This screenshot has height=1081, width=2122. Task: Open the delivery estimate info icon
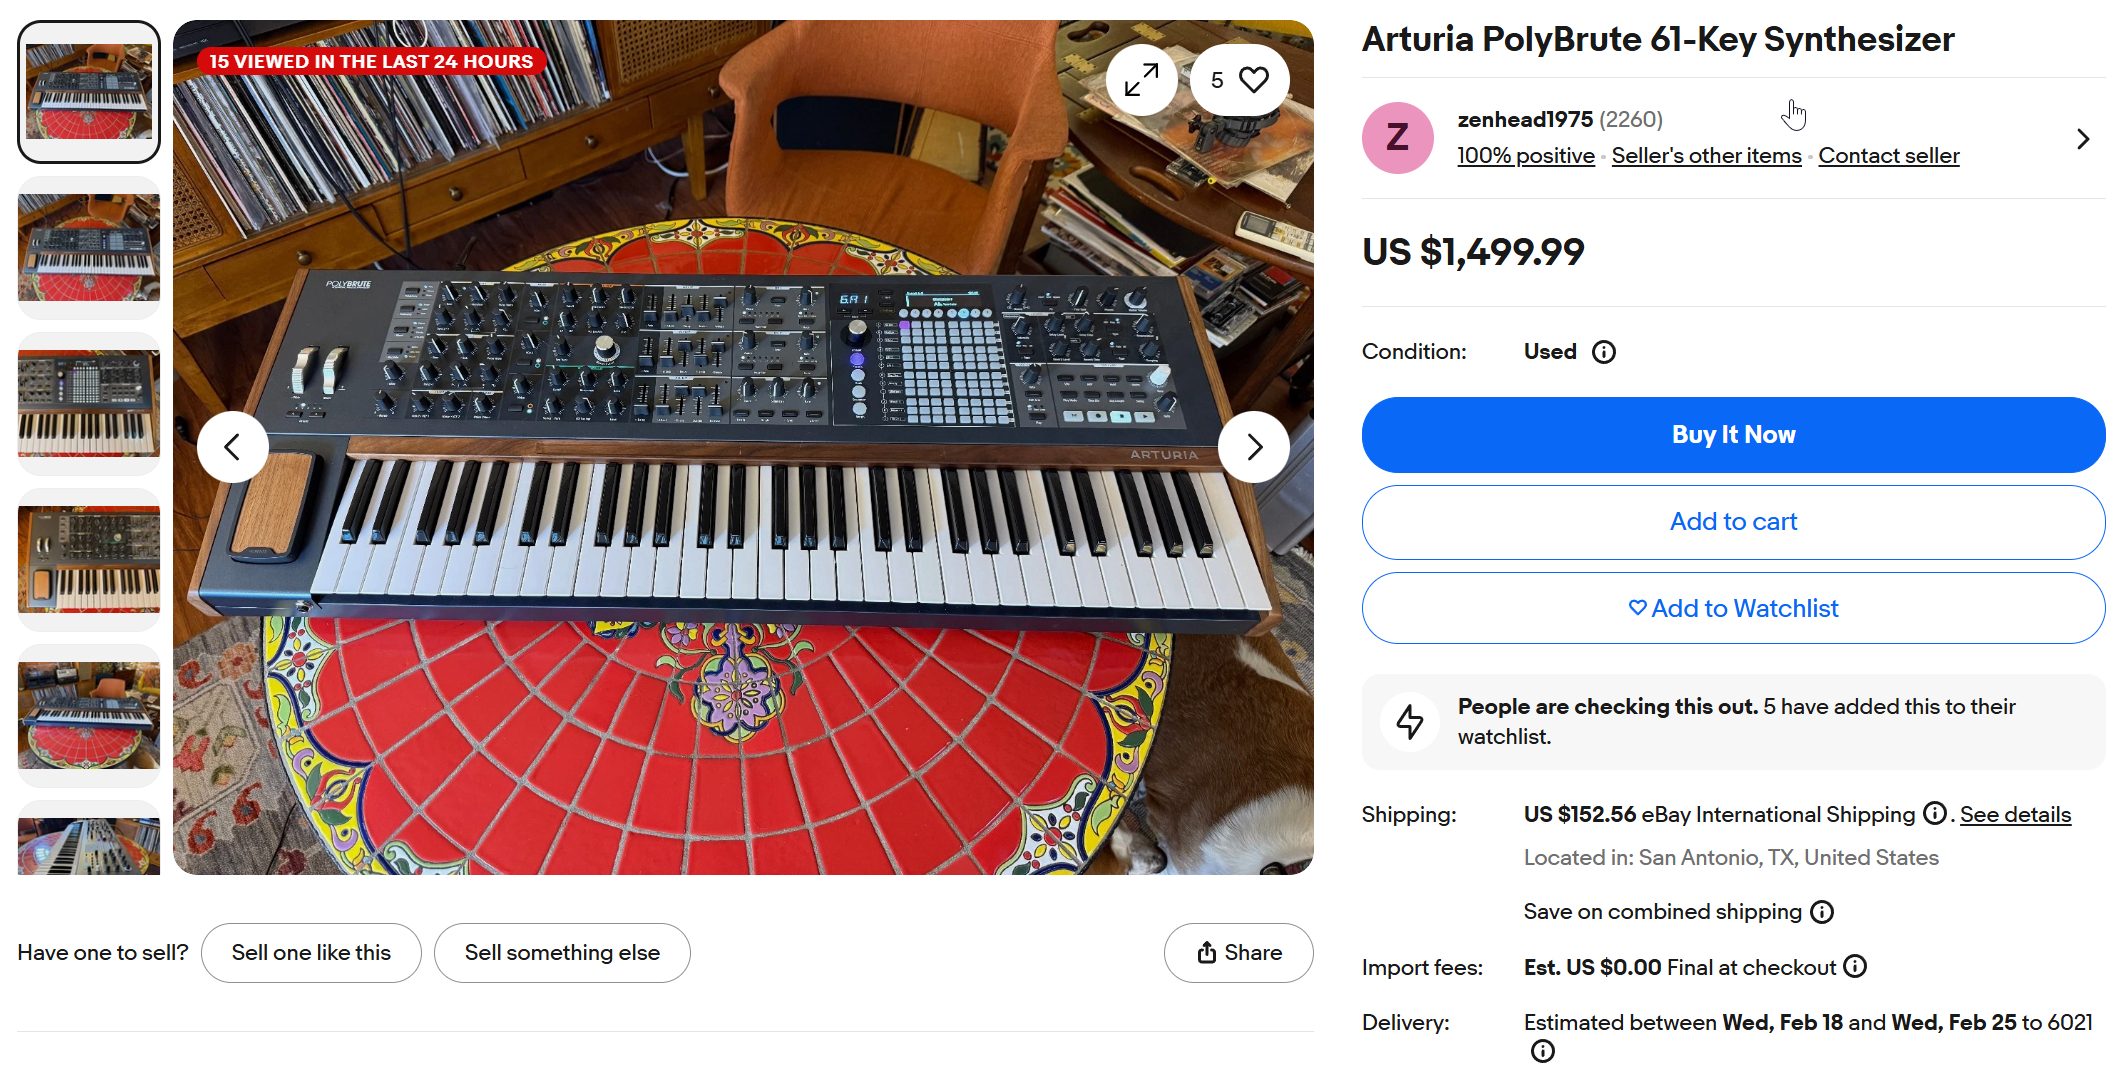(x=1543, y=1051)
